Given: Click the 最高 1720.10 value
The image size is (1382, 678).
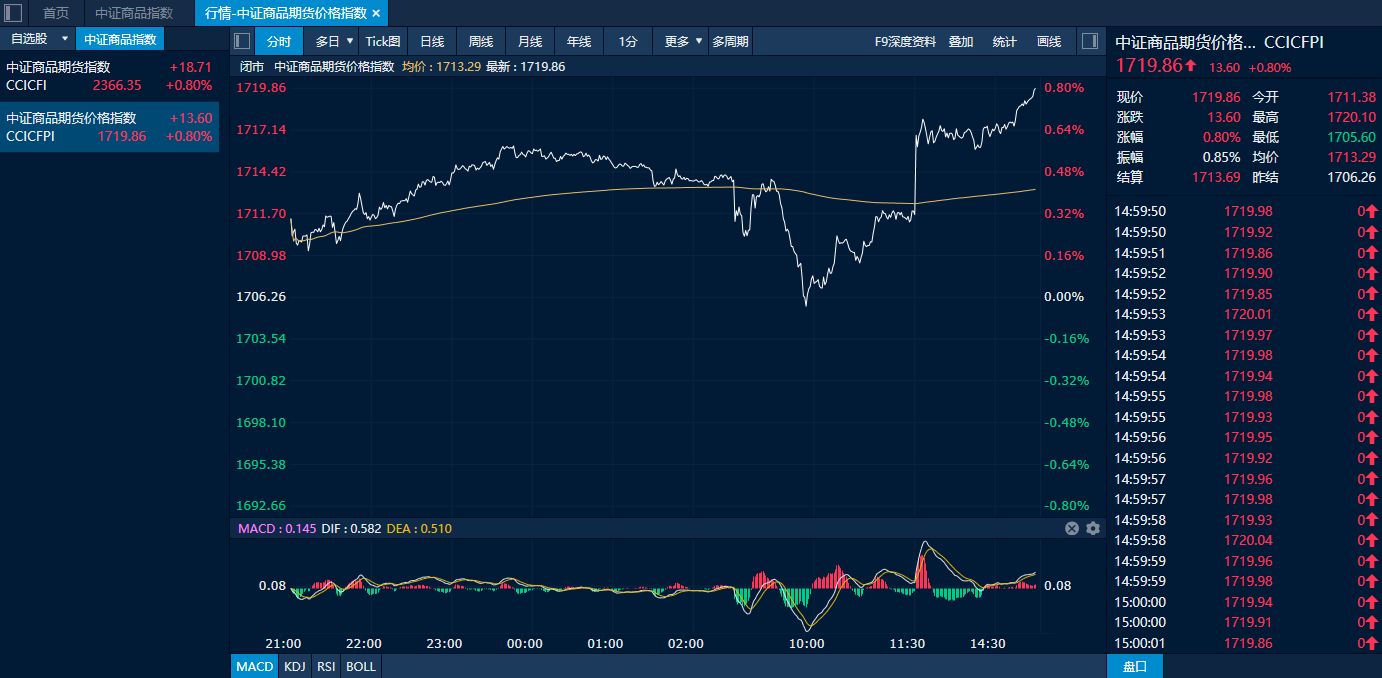Looking at the screenshot, I should [1352, 117].
